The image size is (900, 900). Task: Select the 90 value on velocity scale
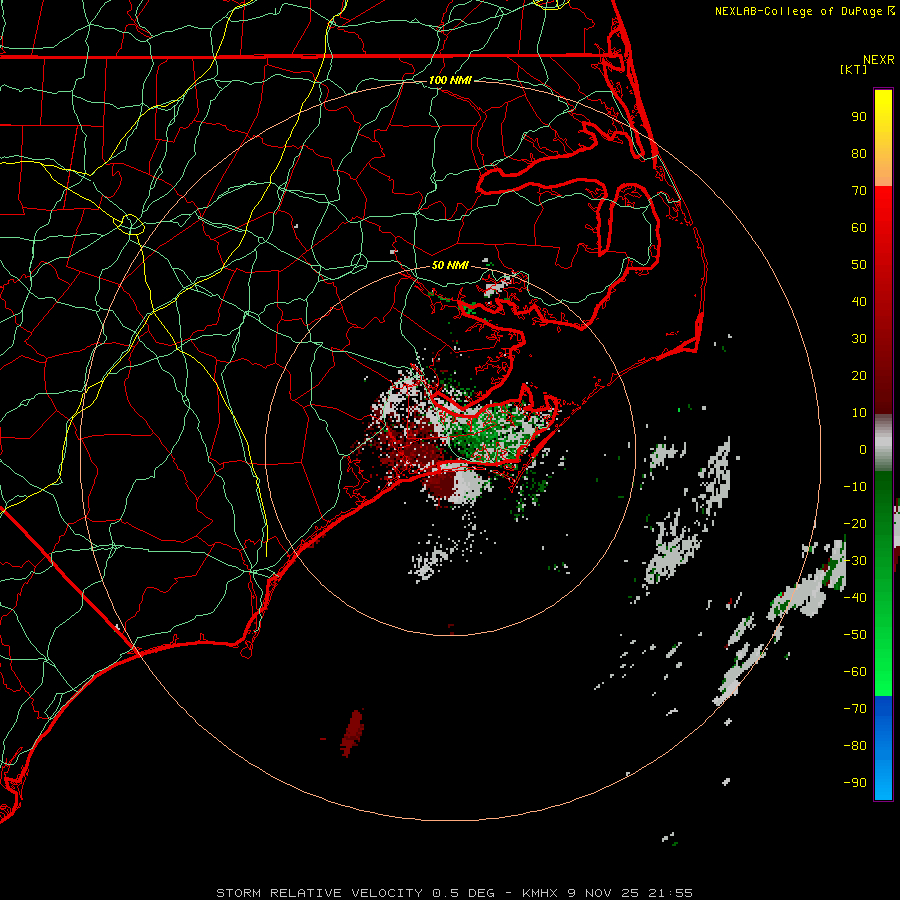coord(859,117)
